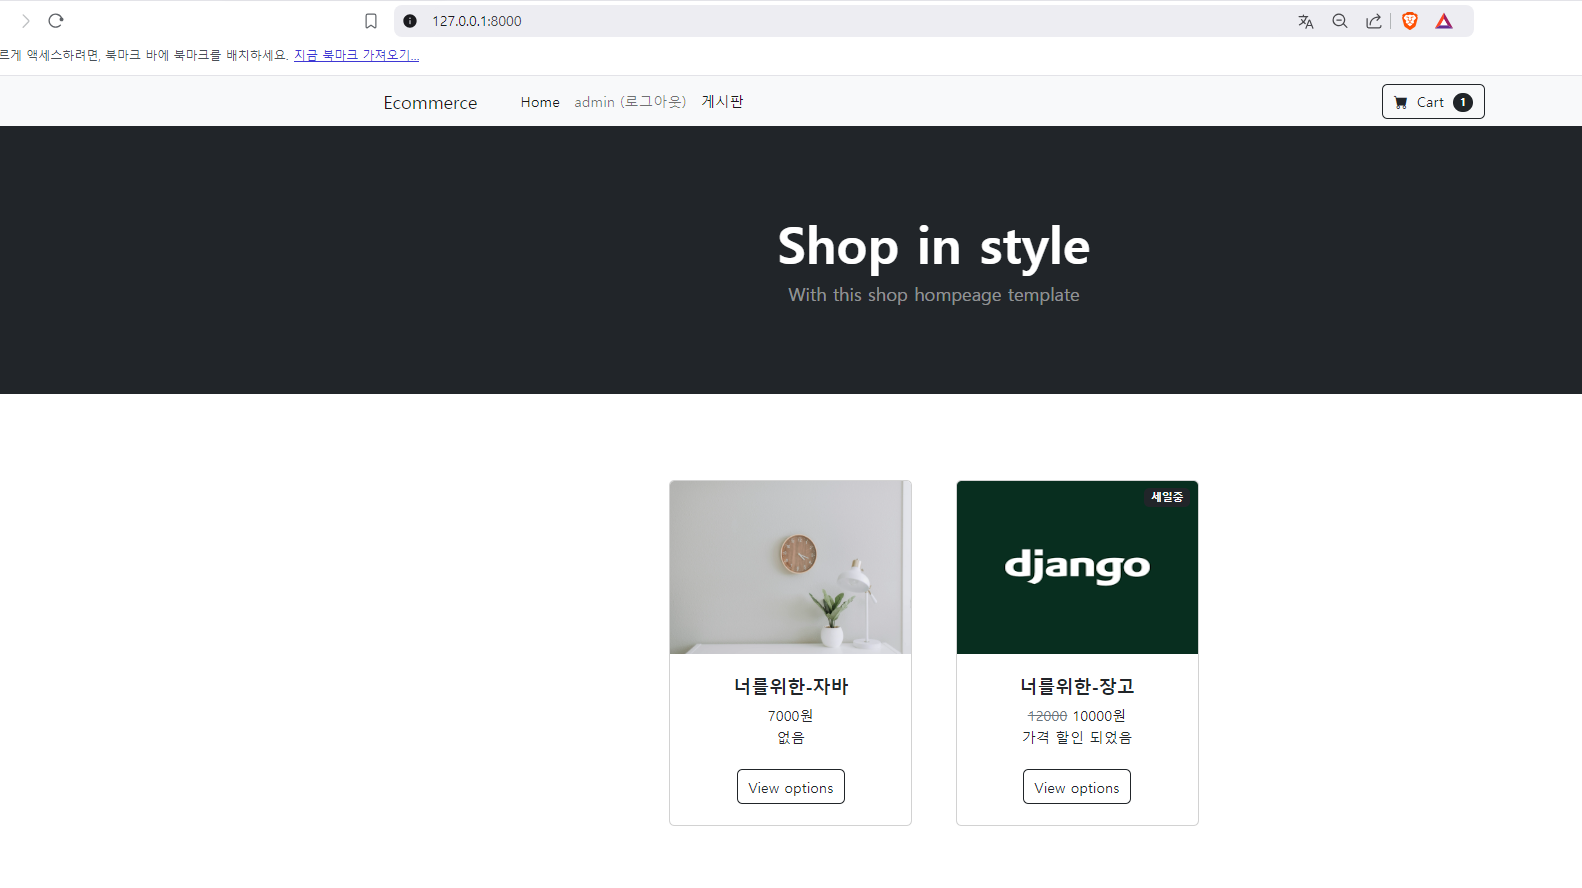Open the Ecommerce brand link
Screen dimensions: 1582x888
[x=430, y=102]
